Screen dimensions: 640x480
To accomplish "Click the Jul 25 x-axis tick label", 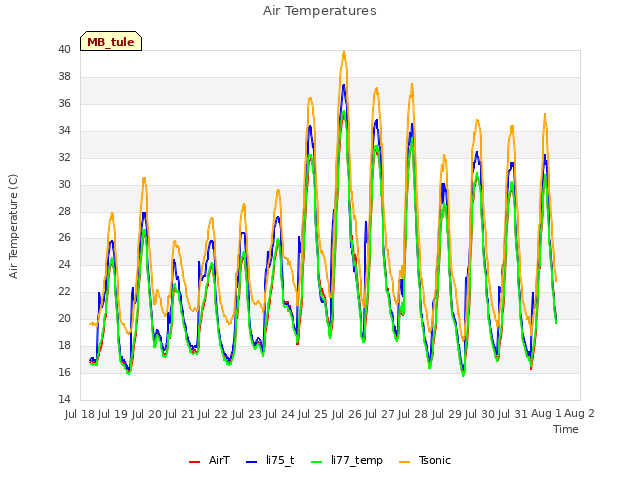I will [313, 414].
